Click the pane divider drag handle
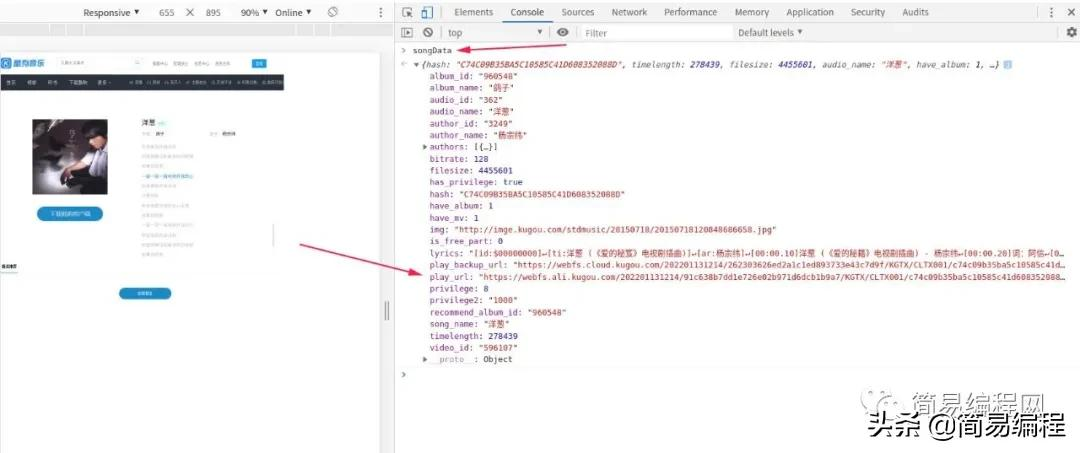Screen dimensions: 1080x453 tap(386, 310)
